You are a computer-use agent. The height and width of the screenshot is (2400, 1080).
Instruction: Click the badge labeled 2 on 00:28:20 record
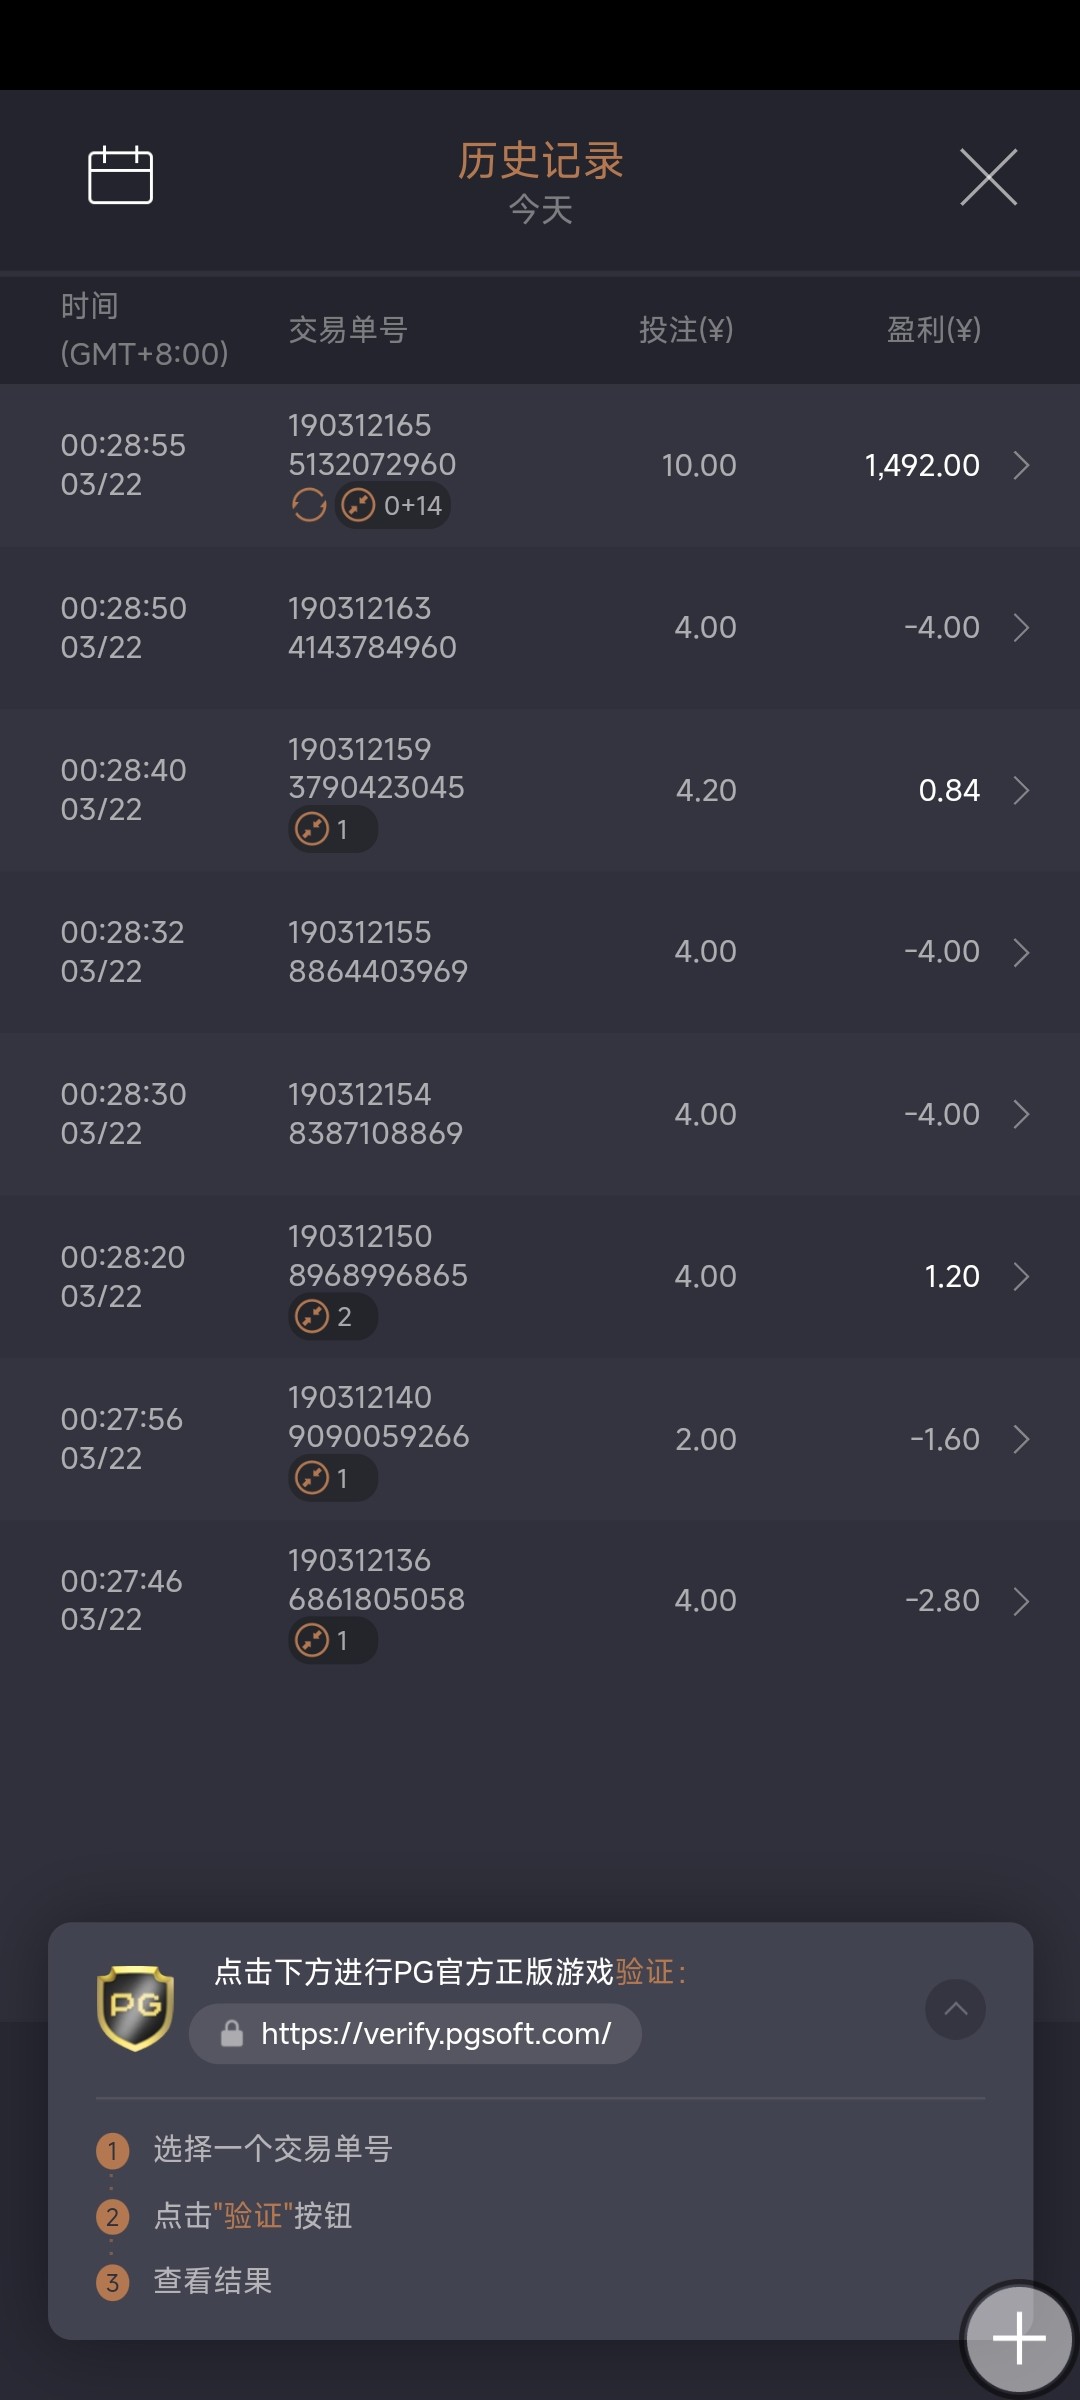click(x=332, y=1317)
